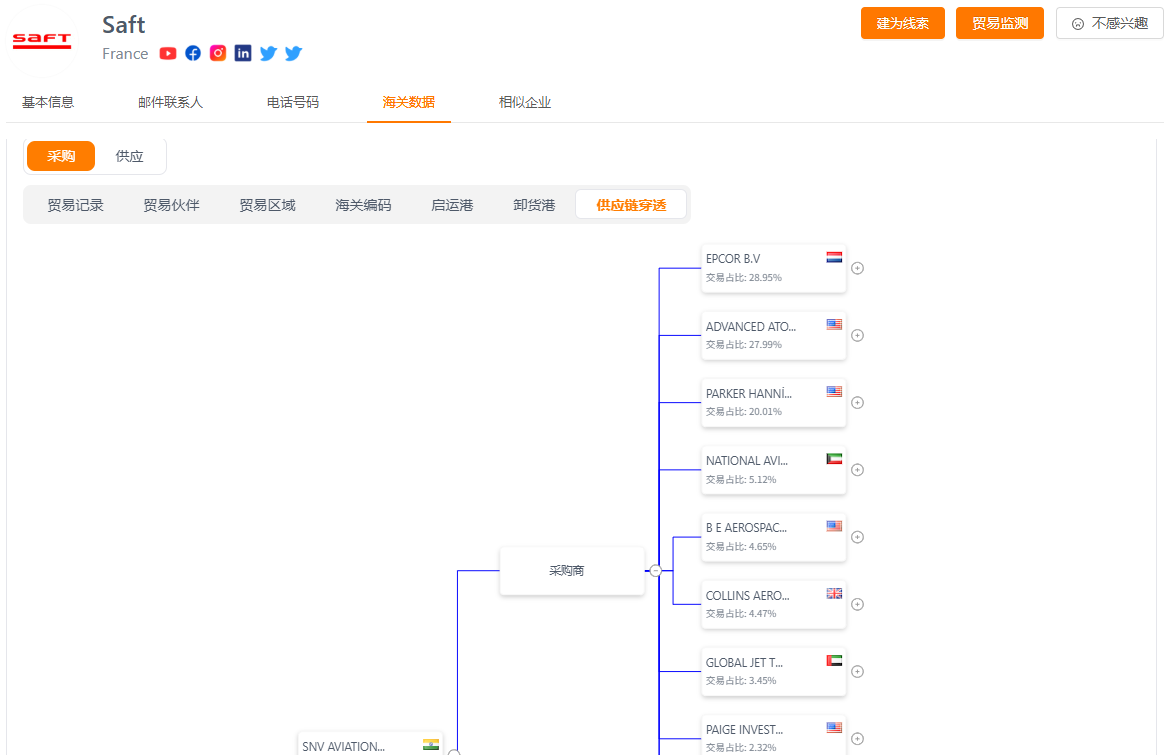Screen dimensions: 1168x755
Task: Mark company as 不感兴趣
Action: pos(1110,23)
